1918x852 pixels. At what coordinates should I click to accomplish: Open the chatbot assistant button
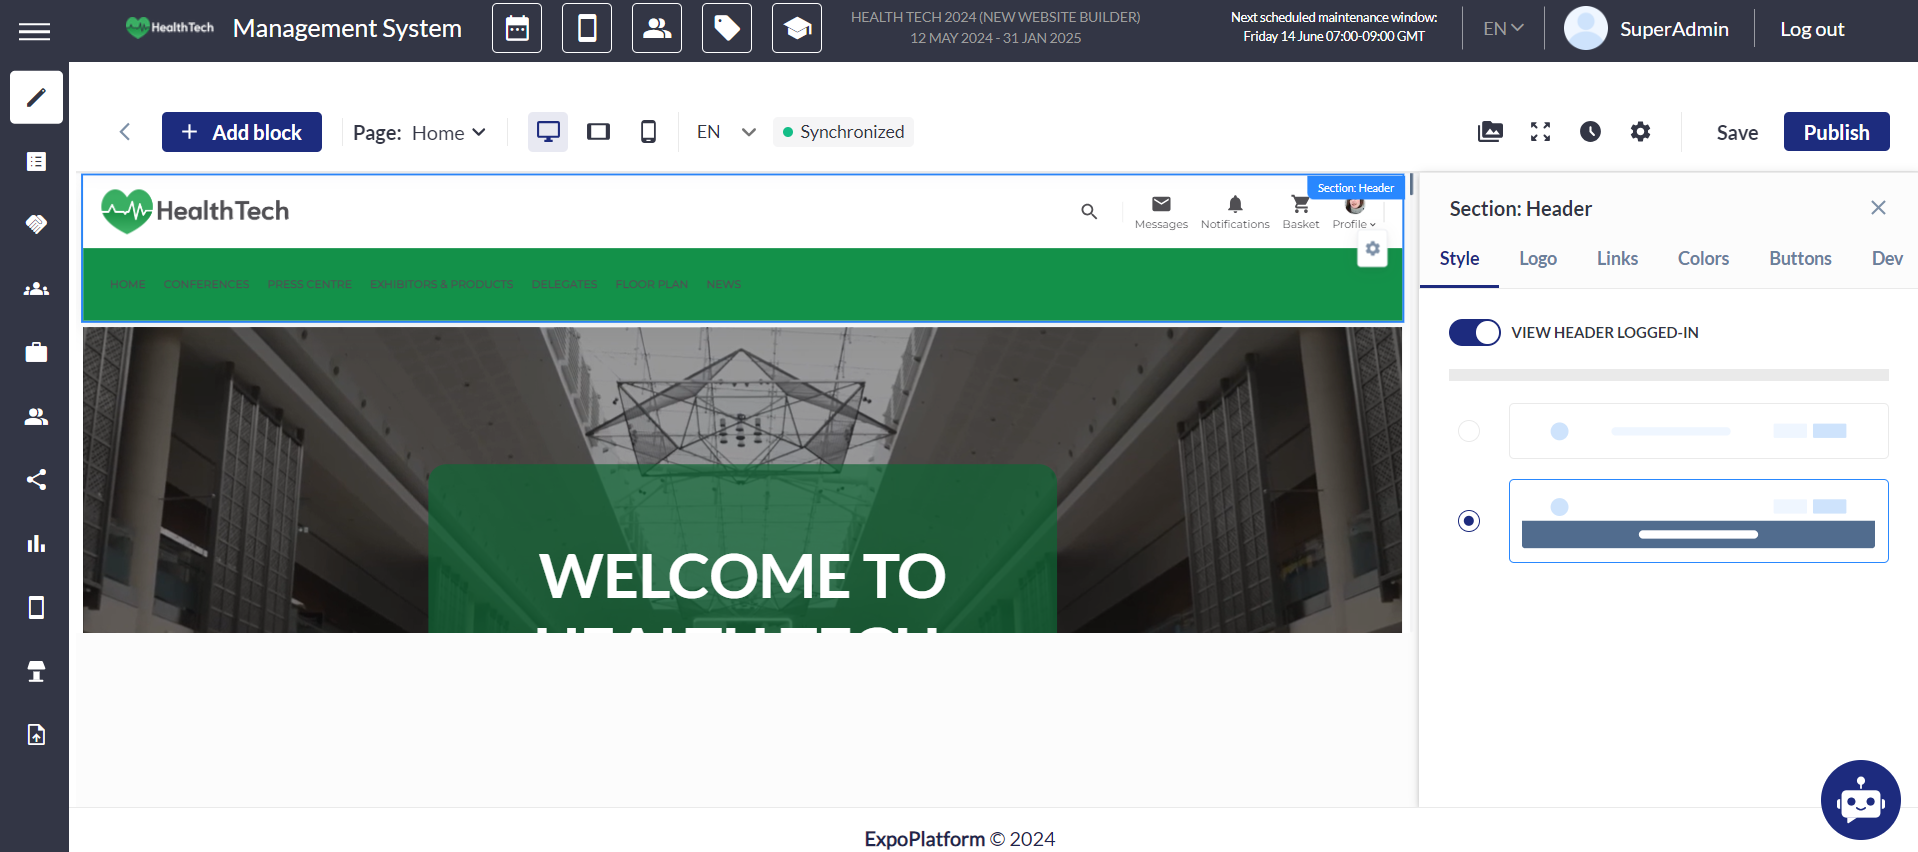tap(1860, 800)
